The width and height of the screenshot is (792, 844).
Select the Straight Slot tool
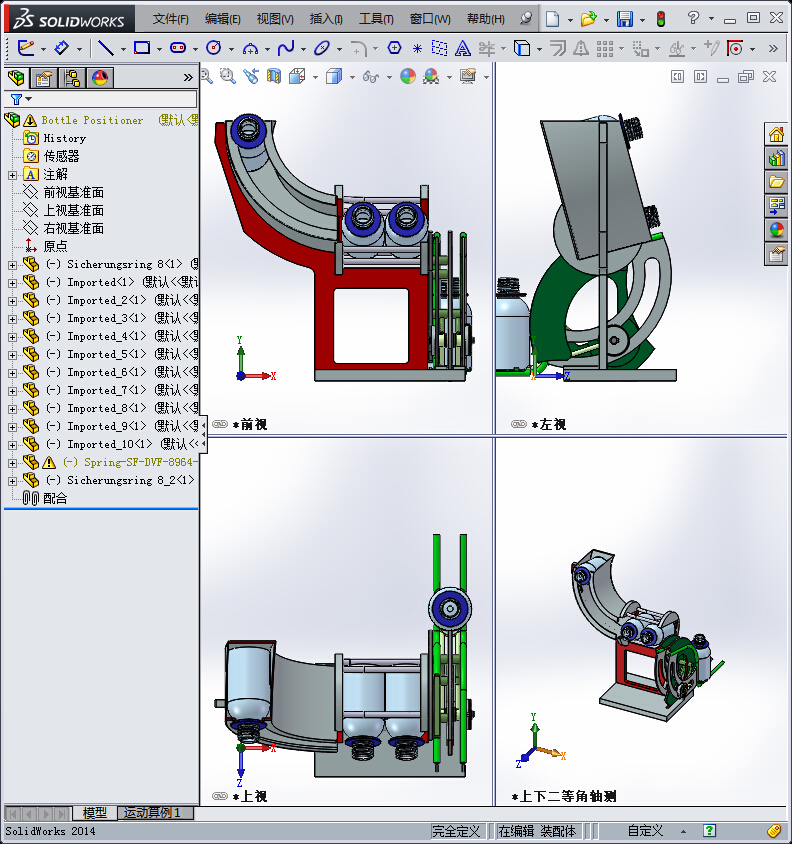(178, 48)
